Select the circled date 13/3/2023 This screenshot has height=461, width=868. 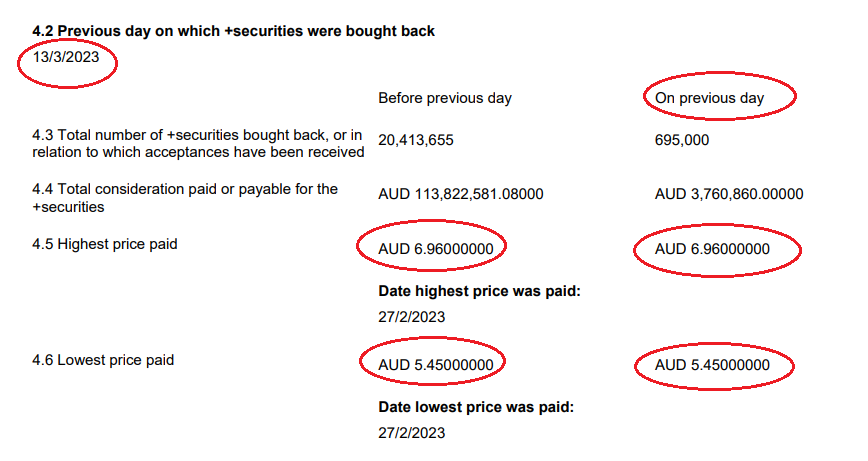point(66,57)
